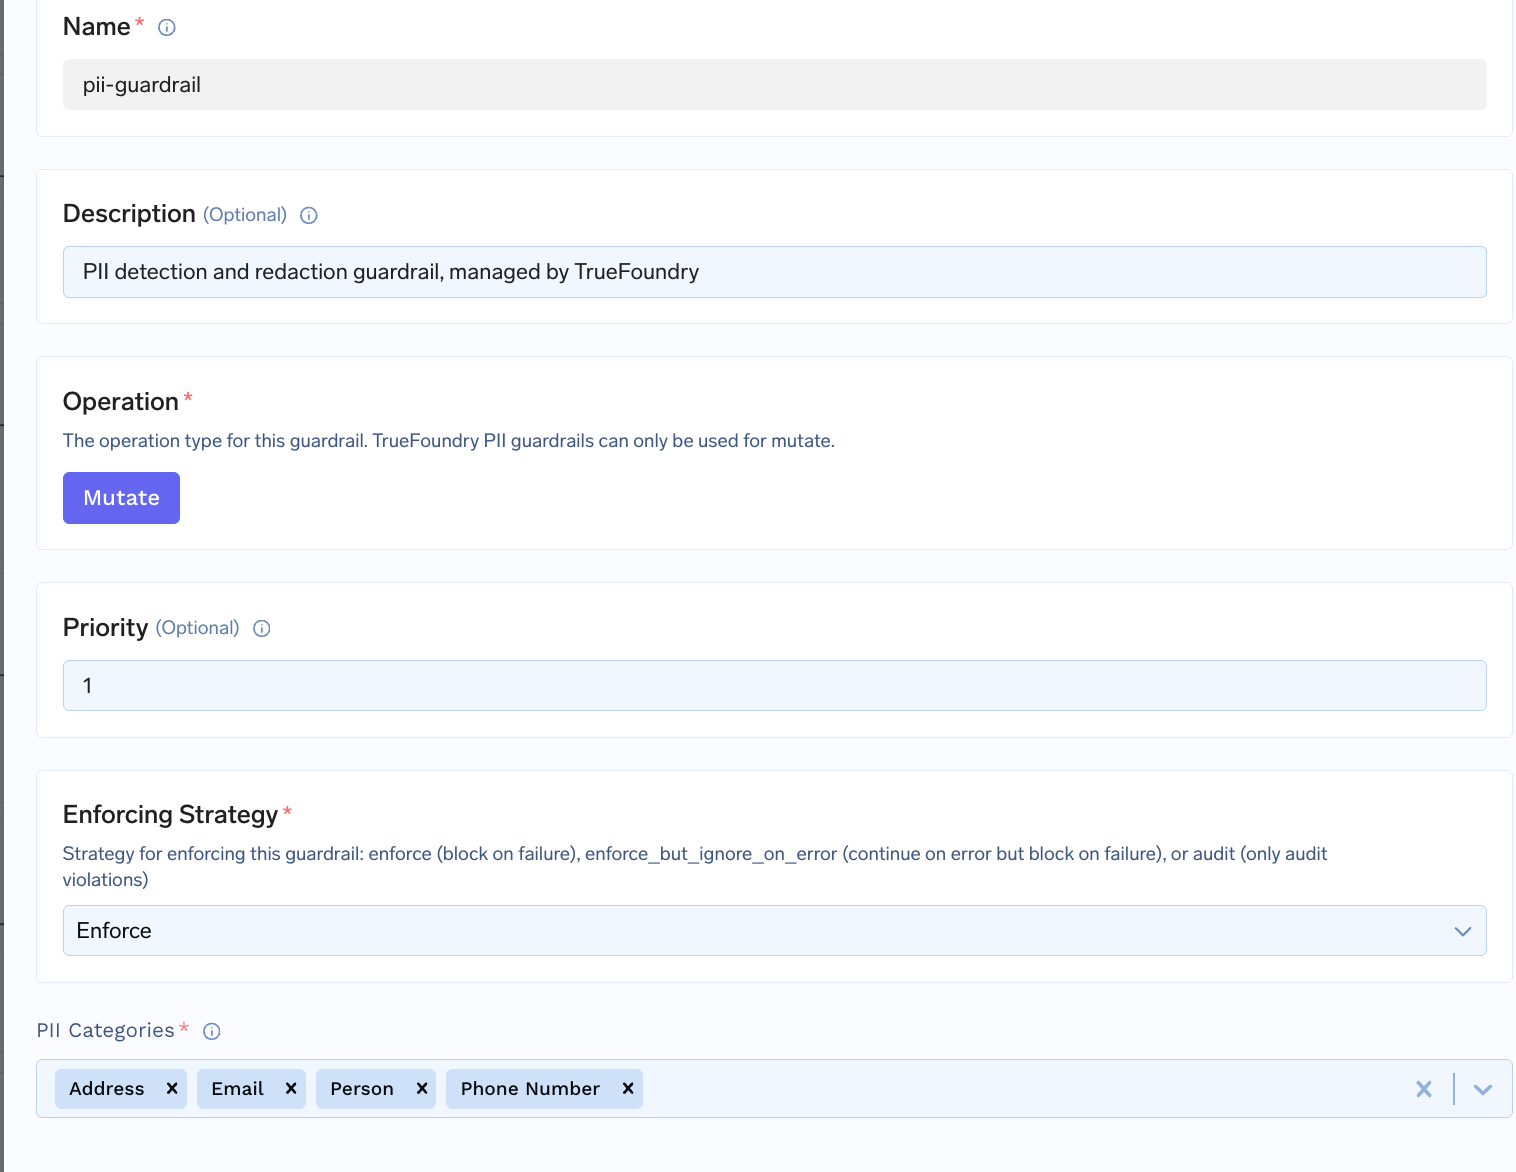
Task: Remove the Person PII category
Action: coord(422,1088)
